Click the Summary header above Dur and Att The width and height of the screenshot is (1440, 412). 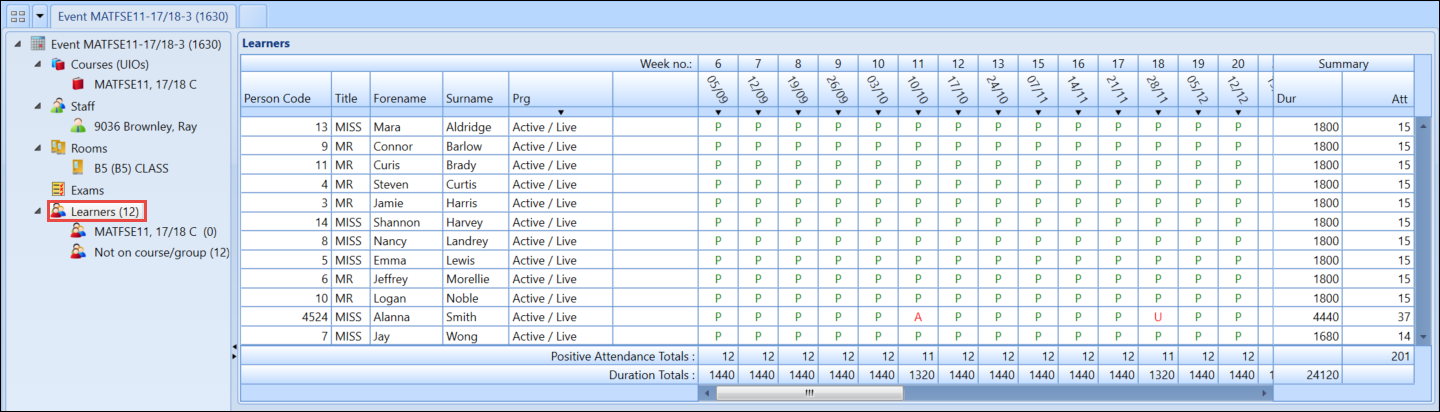(1343, 63)
